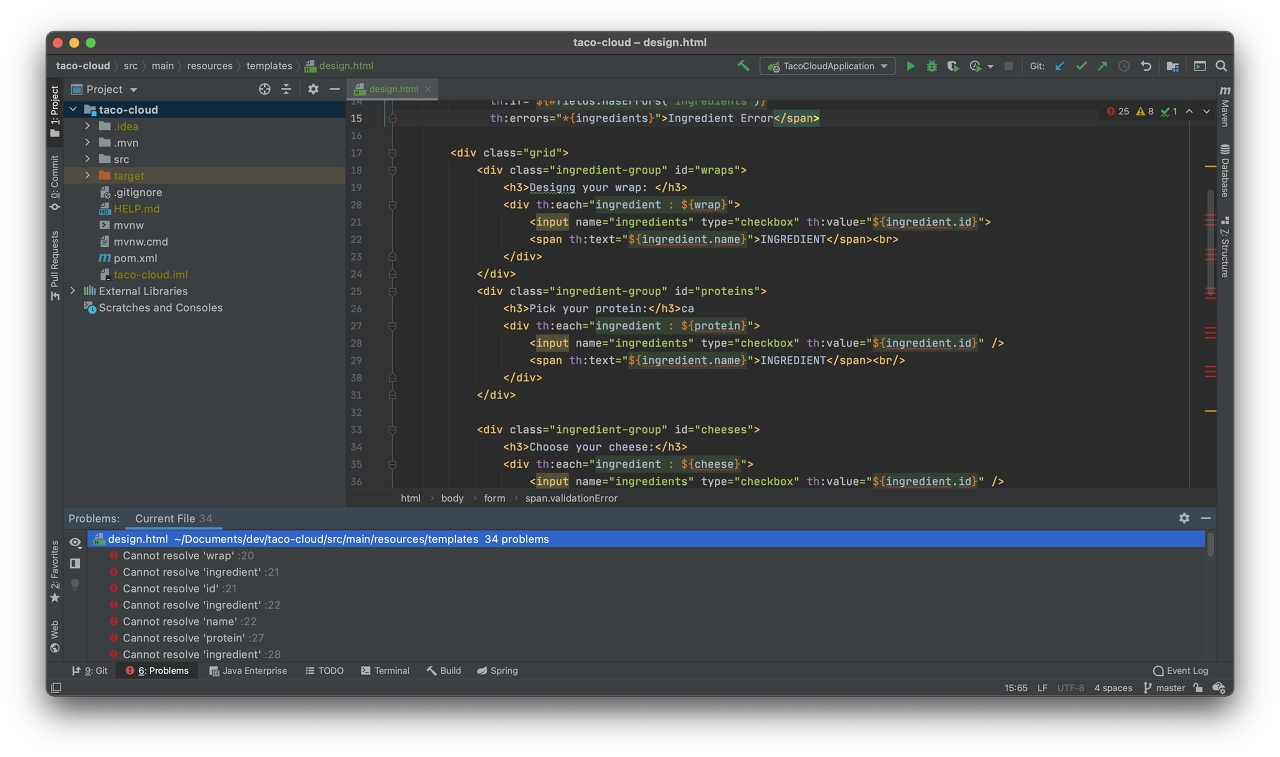The width and height of the screenshot is (1280, 757).
Task: Open the master branch popup in status bar
Action: tap(1163, 687)
